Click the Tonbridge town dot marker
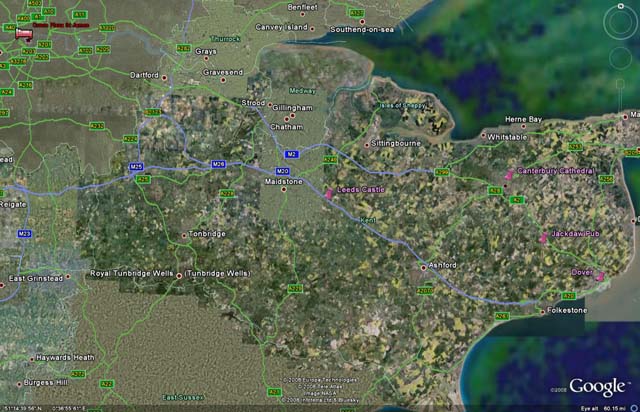 tap(184, 235)
